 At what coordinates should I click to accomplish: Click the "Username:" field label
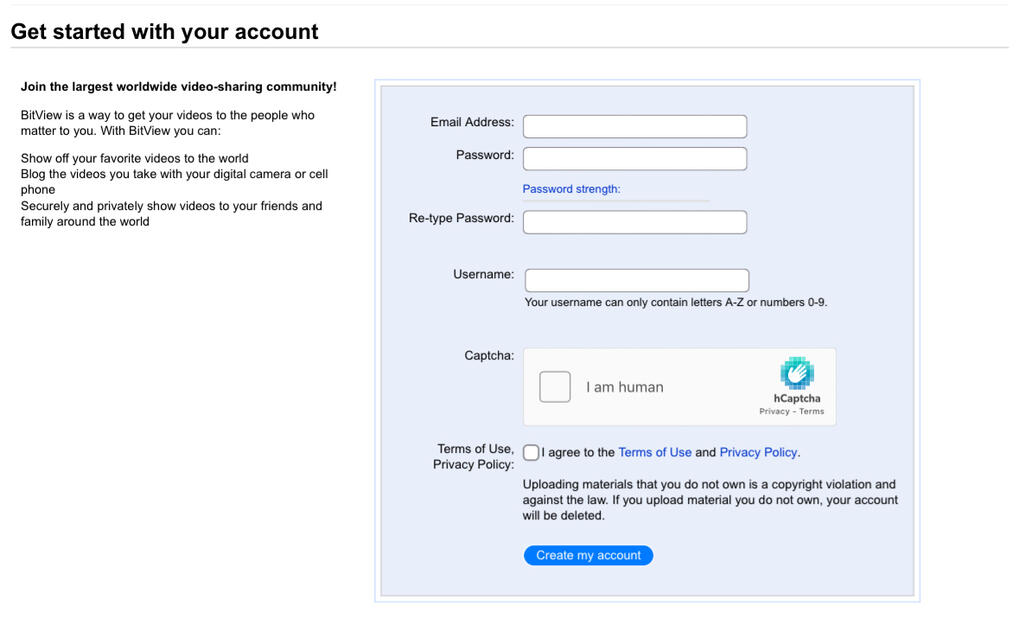coord(483,274)
